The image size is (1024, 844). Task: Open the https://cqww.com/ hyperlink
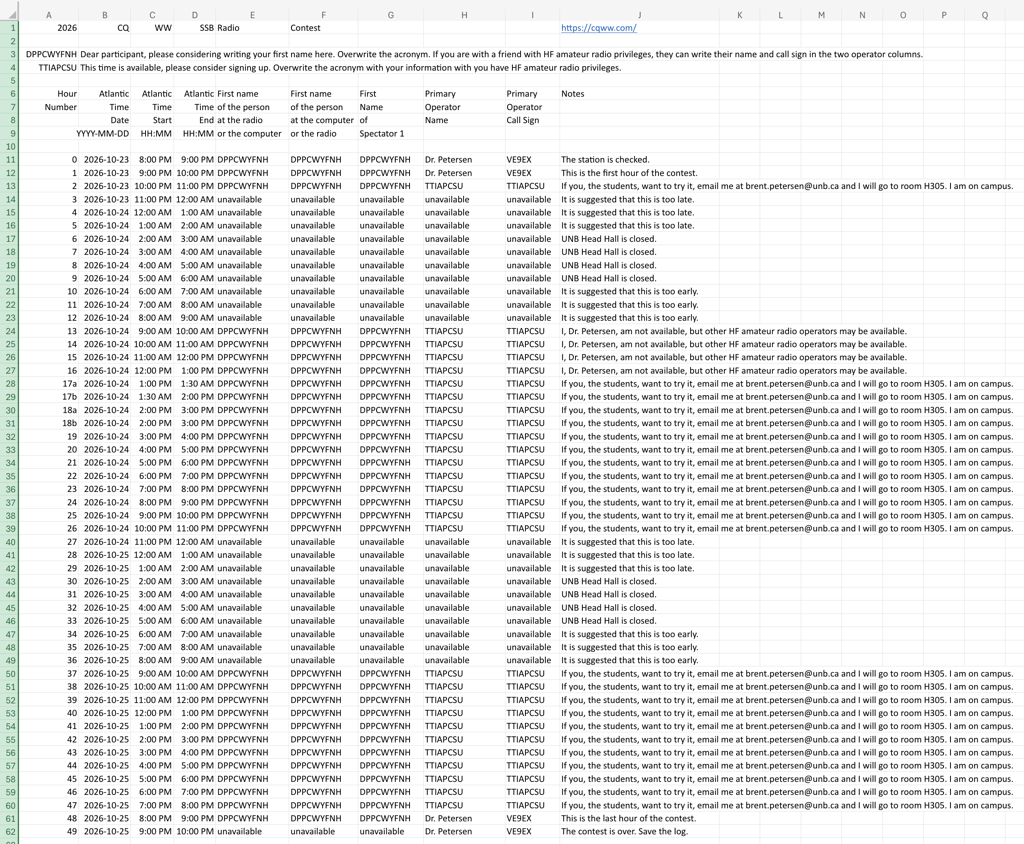598,28
